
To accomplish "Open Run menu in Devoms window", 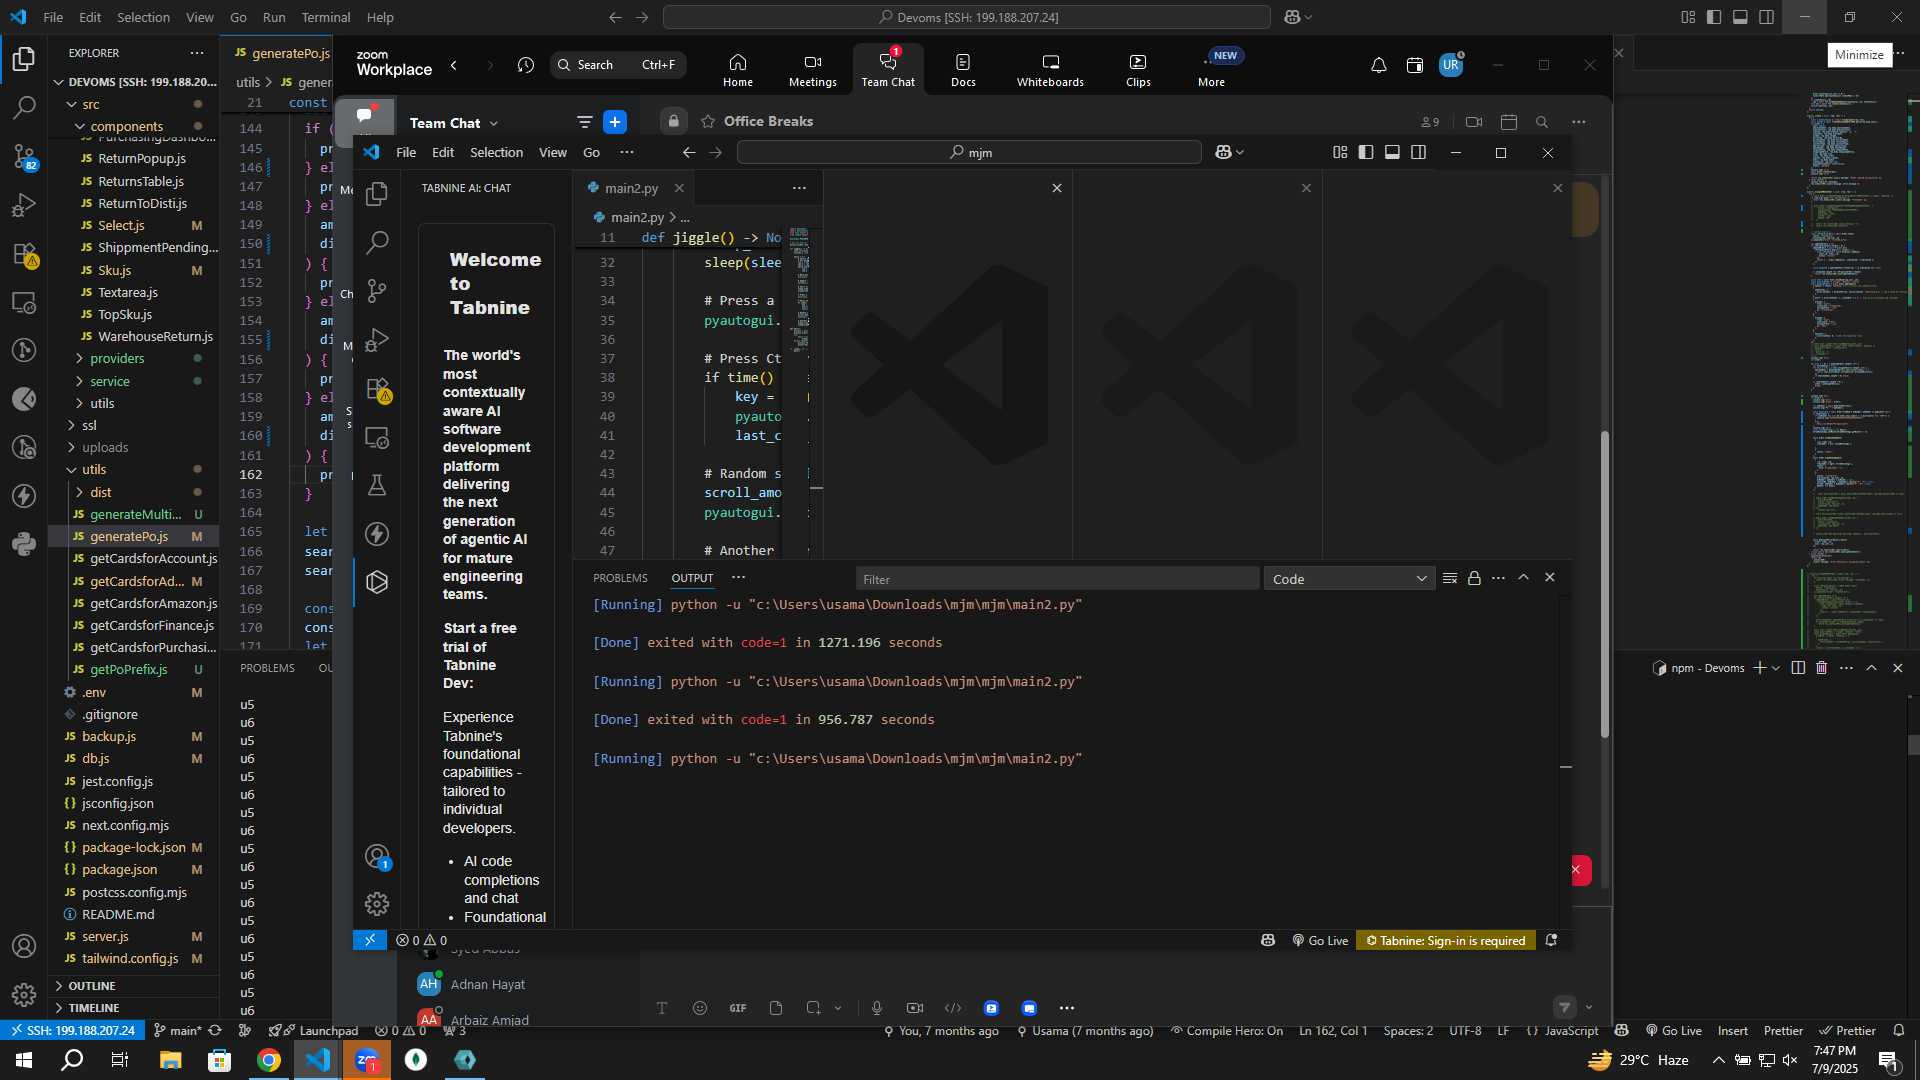I will [x=274, y=17].
